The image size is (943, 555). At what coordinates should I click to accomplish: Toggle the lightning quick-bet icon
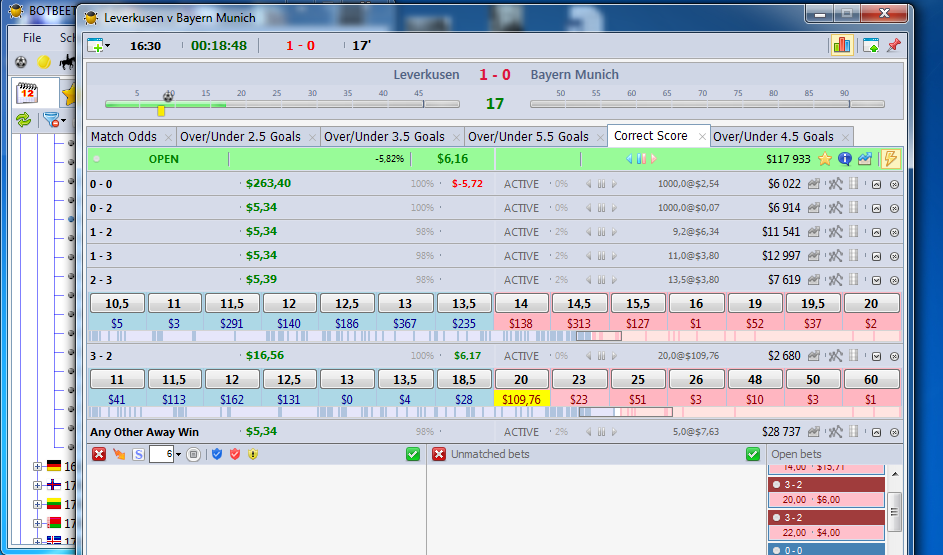890,159
